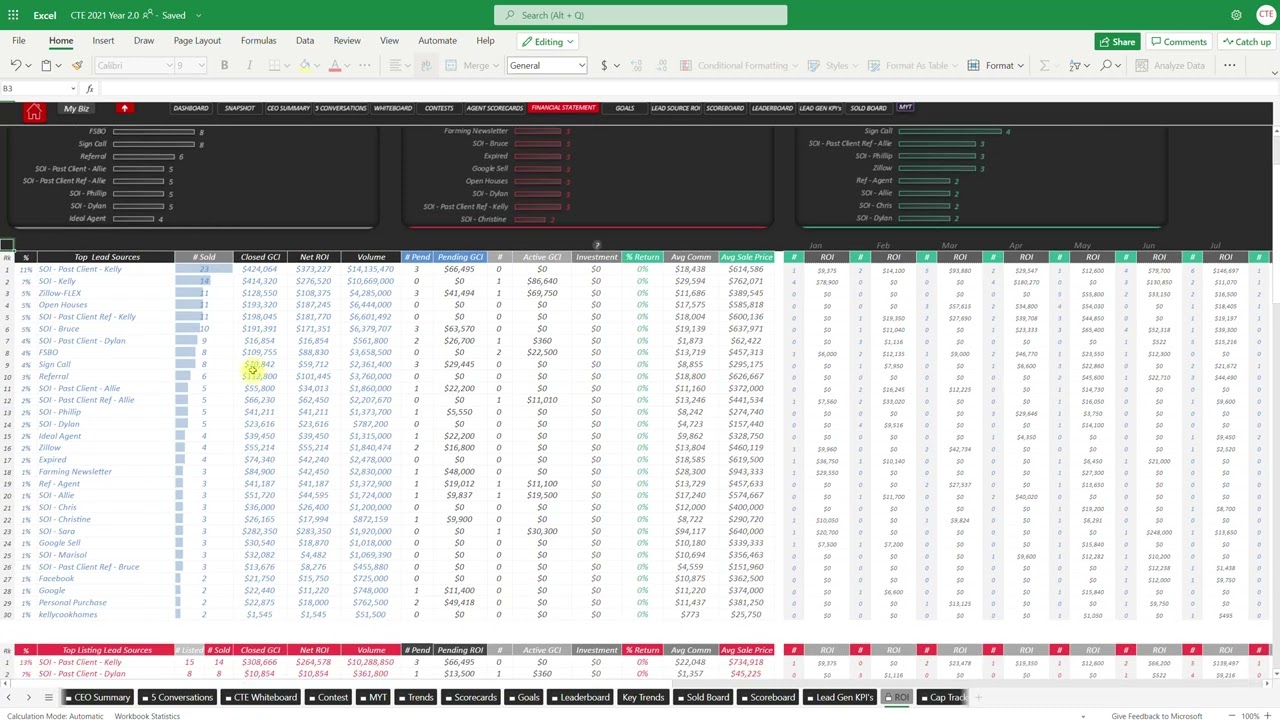Click the Insert Function fx icon
1280x720 pixels.
coord(89,89)
